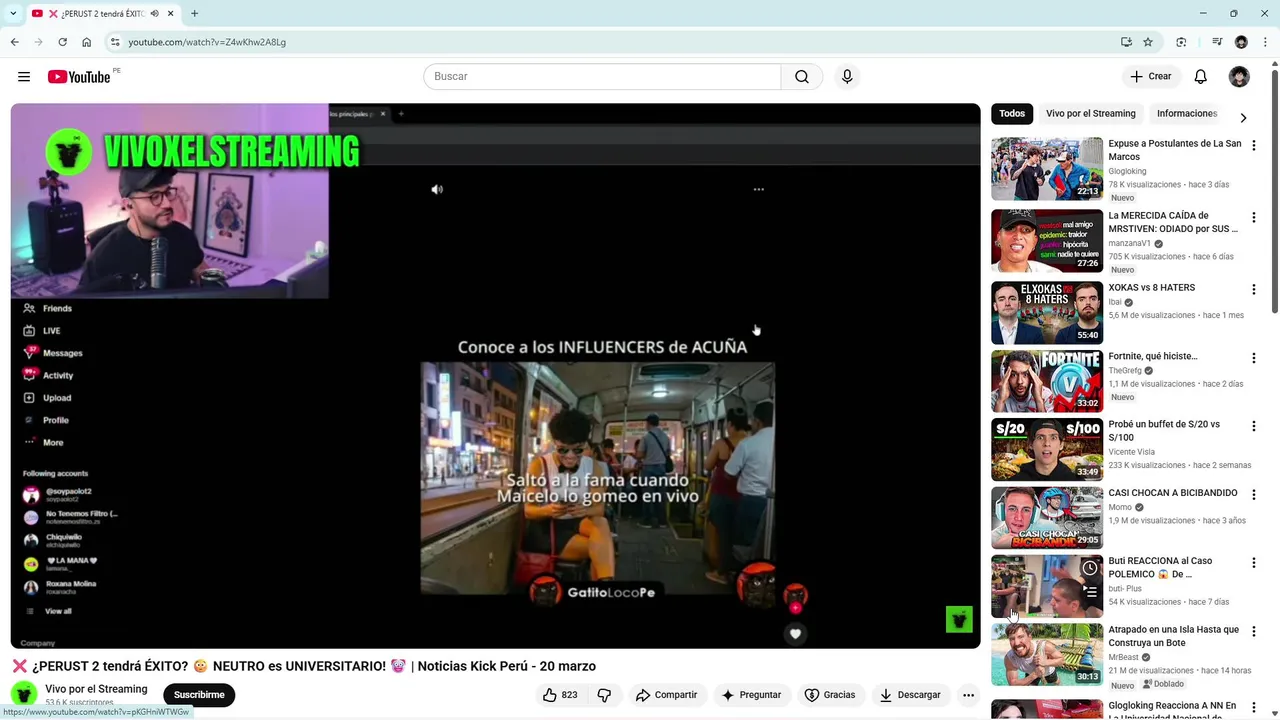This screenshot has height=720, width=1280.
Task: Reload the page in the browser
Action: pyautogui.click(x=62, y=42)
